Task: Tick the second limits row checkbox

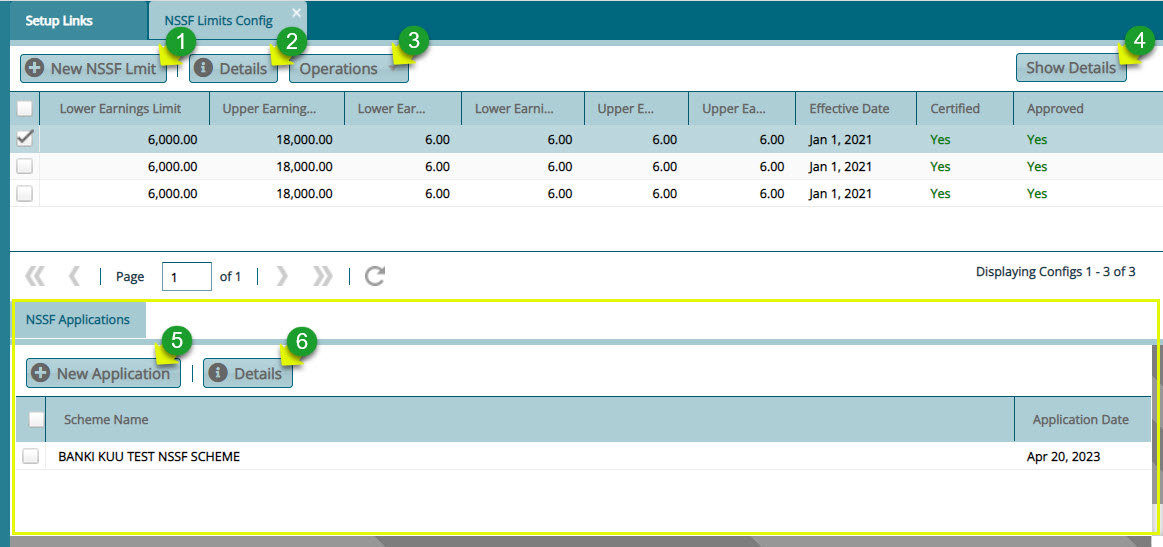Action: pyautogui.click(x=24, y=166)
